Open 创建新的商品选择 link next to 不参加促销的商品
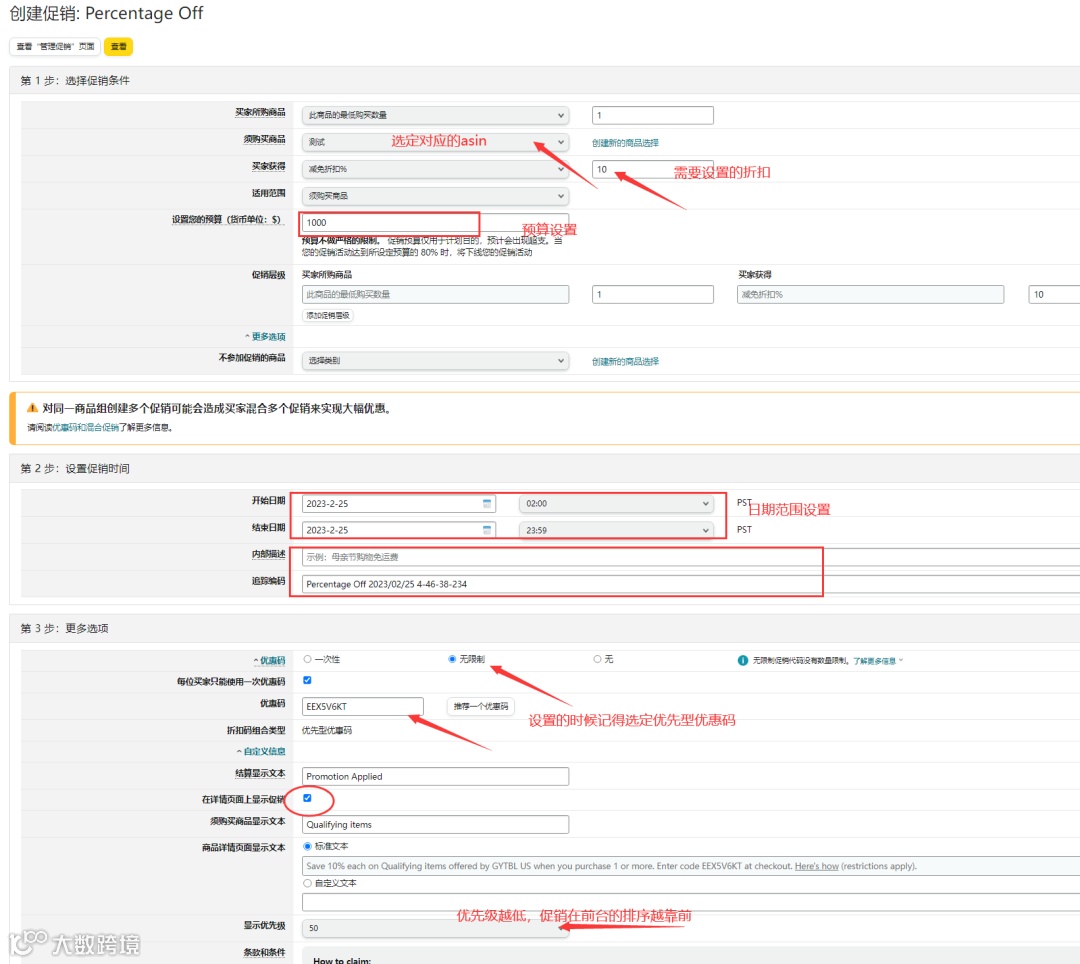The height and width of the screenshot is (964, 1080). [x=625, y=362]
